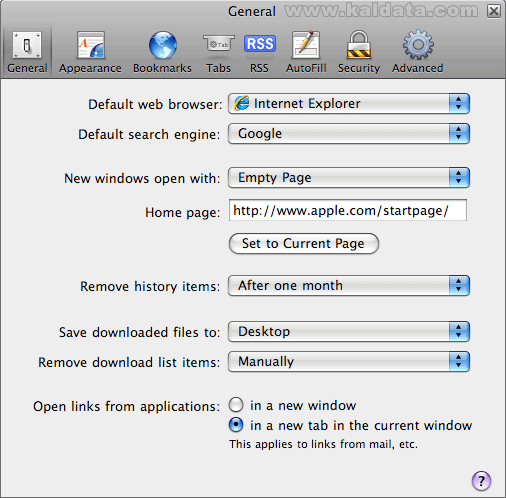The image size is (506, 498).
Task: Open the Remove download list items dropdown
Action: (349, 362)
